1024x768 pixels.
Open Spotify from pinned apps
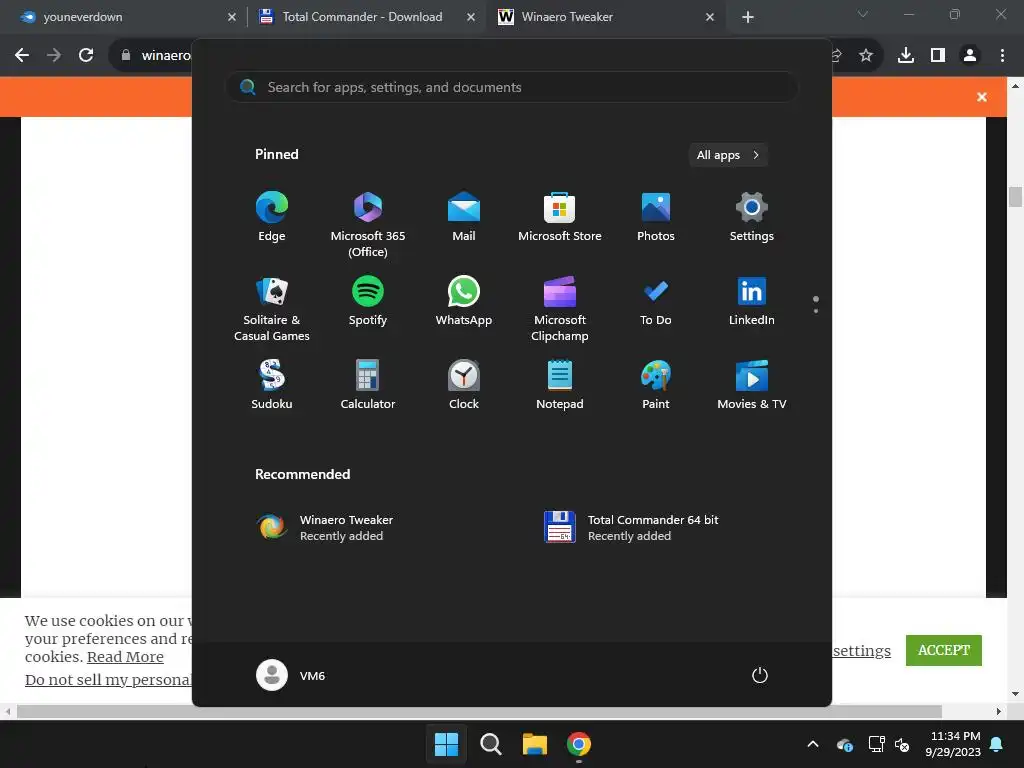pos(368,302)
